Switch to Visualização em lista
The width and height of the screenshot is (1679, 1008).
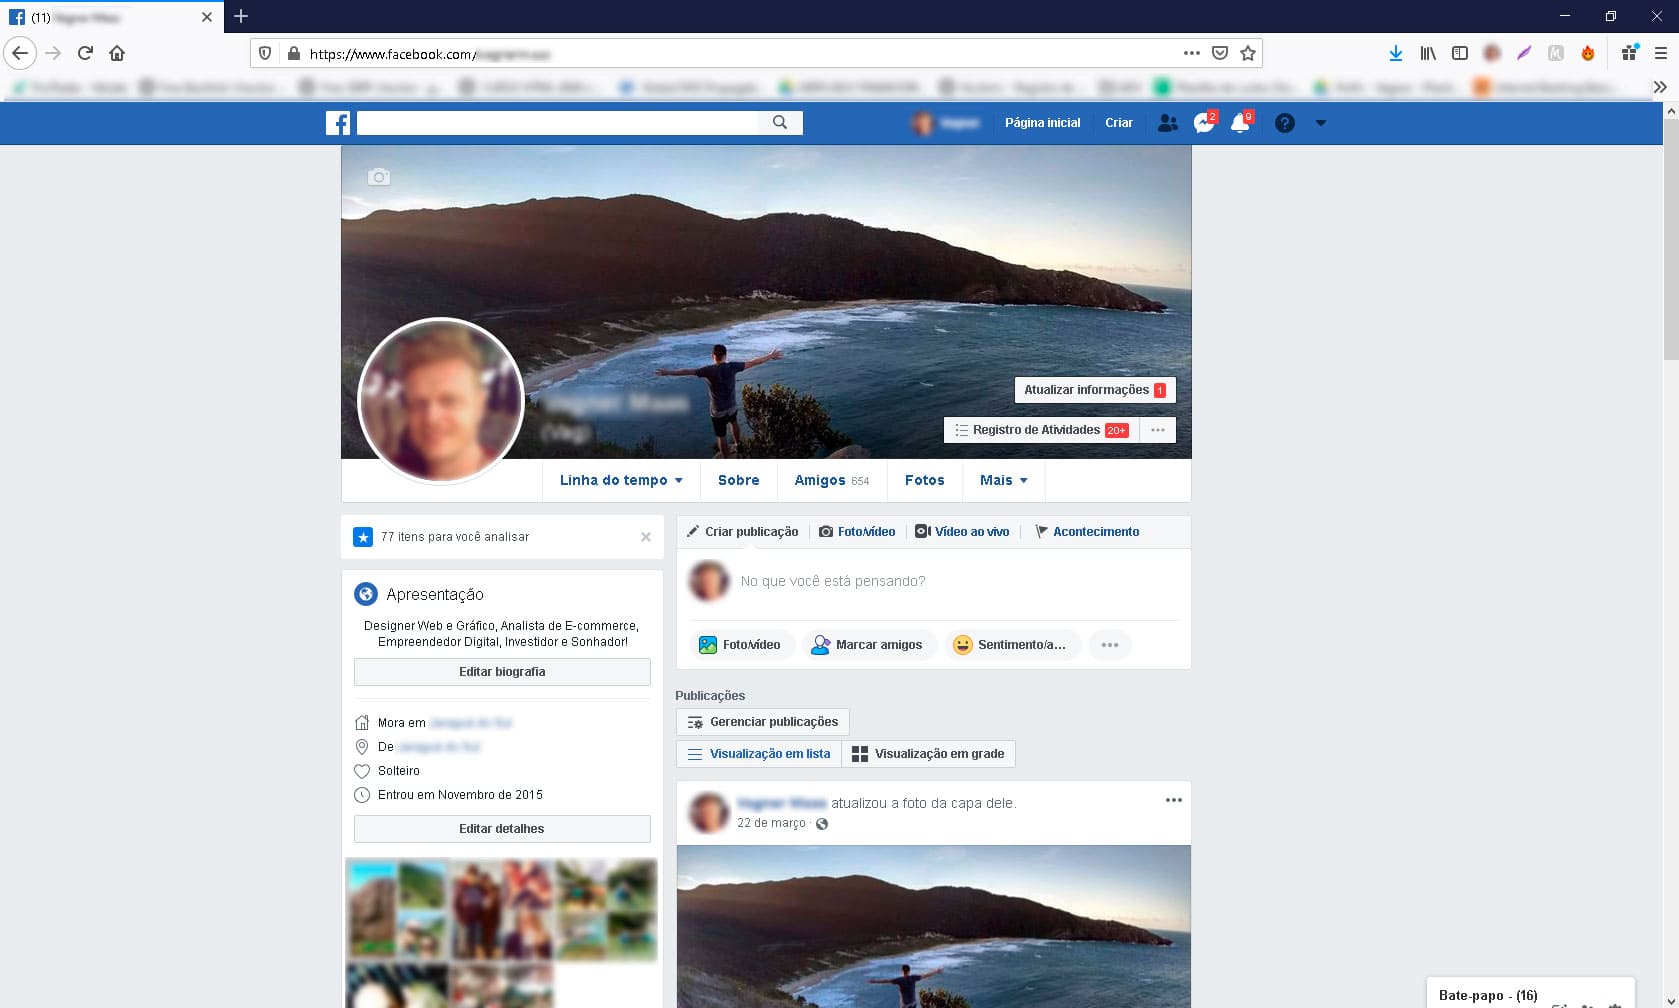(759, 754)
